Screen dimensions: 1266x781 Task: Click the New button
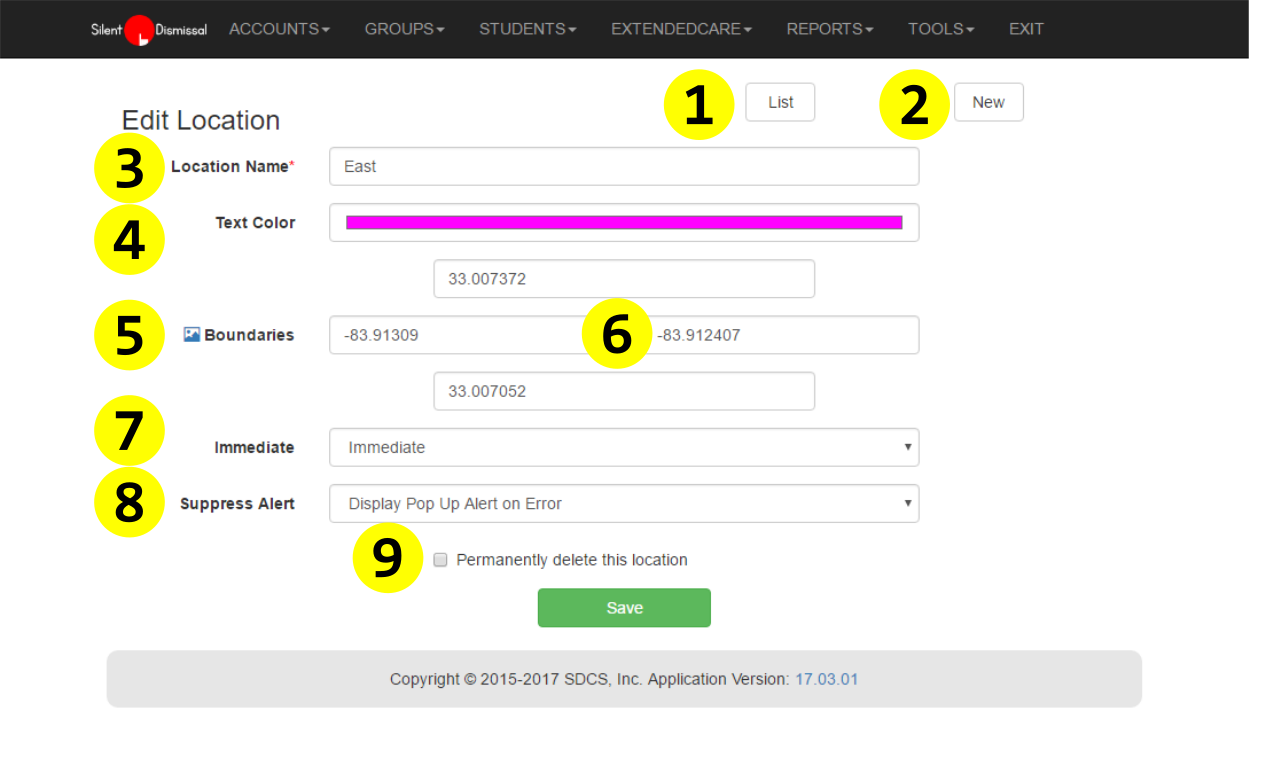[988, 102]
